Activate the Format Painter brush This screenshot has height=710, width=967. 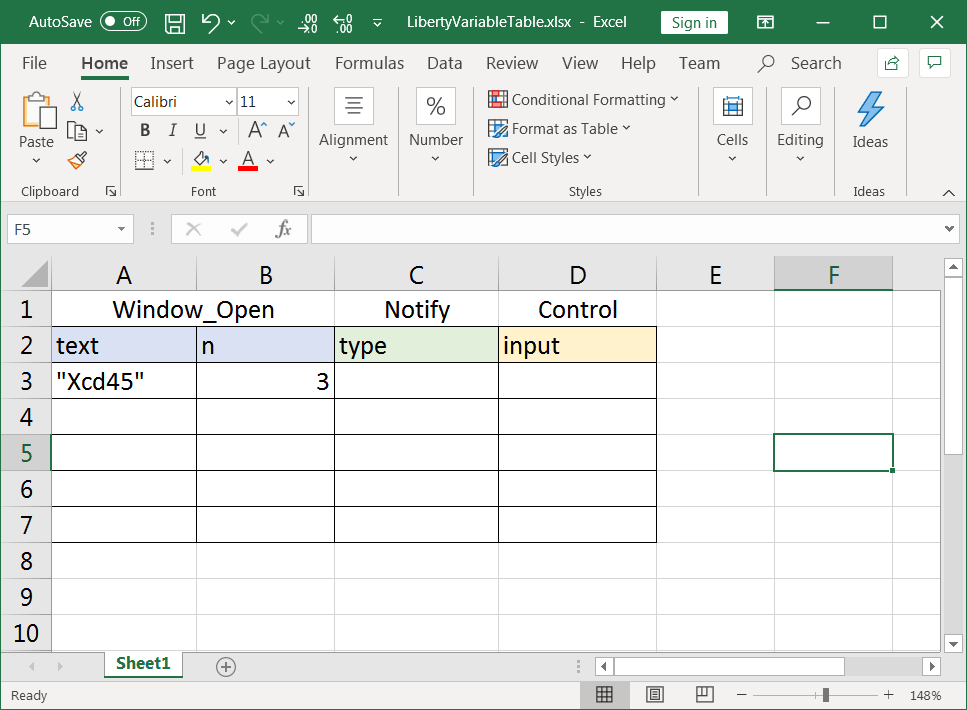coord(77,161)
